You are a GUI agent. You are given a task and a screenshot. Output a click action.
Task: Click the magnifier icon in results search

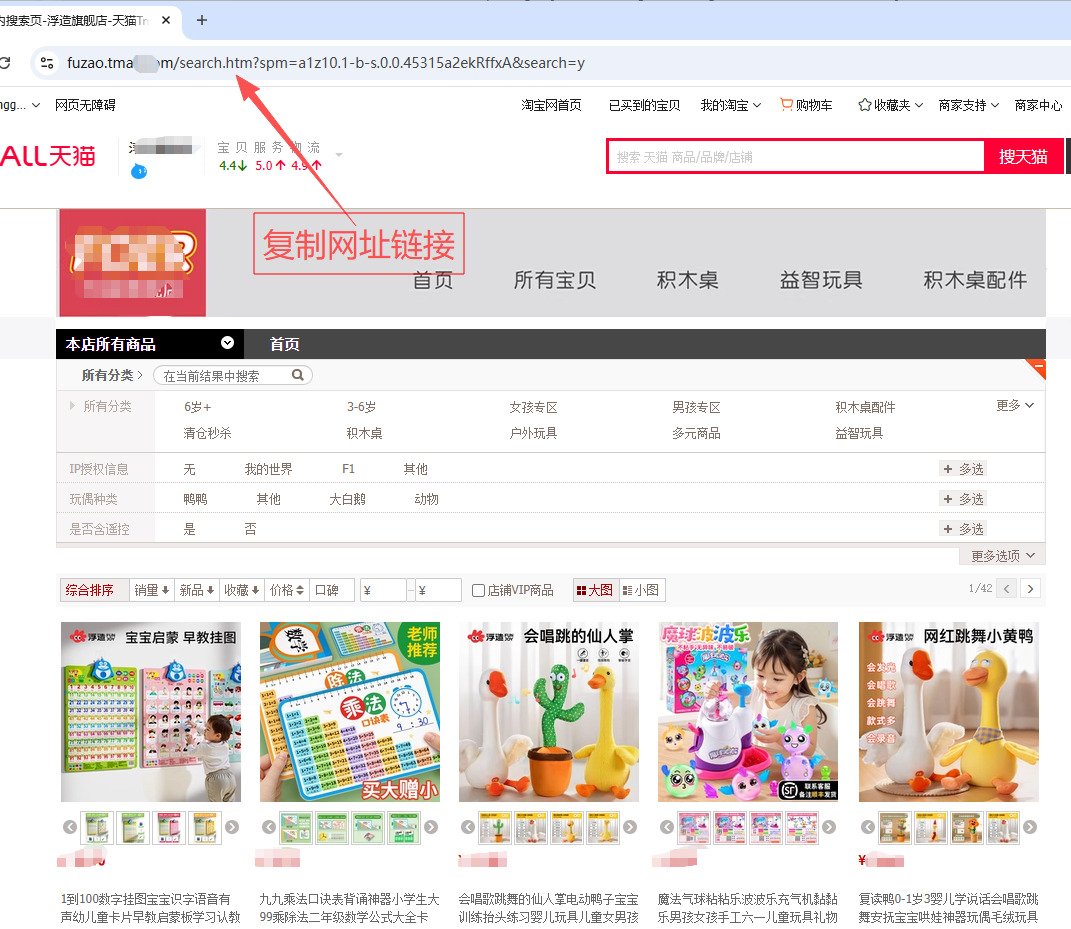(x=298, y=375)
